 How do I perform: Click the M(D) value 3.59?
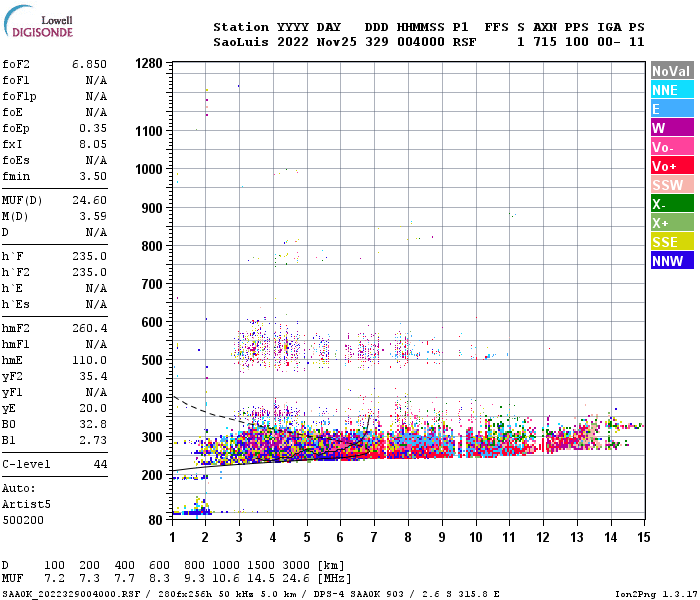[93, 217]
